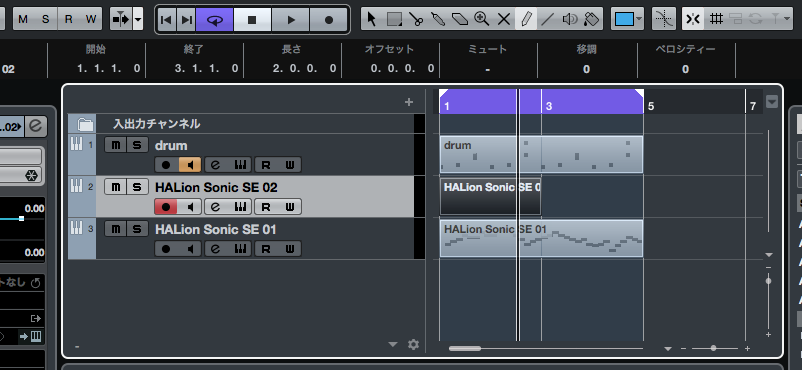Open ruler display format dropdown
Image resolution: width=802 pixels, height=370 pixels.
(x=771, y=102)
